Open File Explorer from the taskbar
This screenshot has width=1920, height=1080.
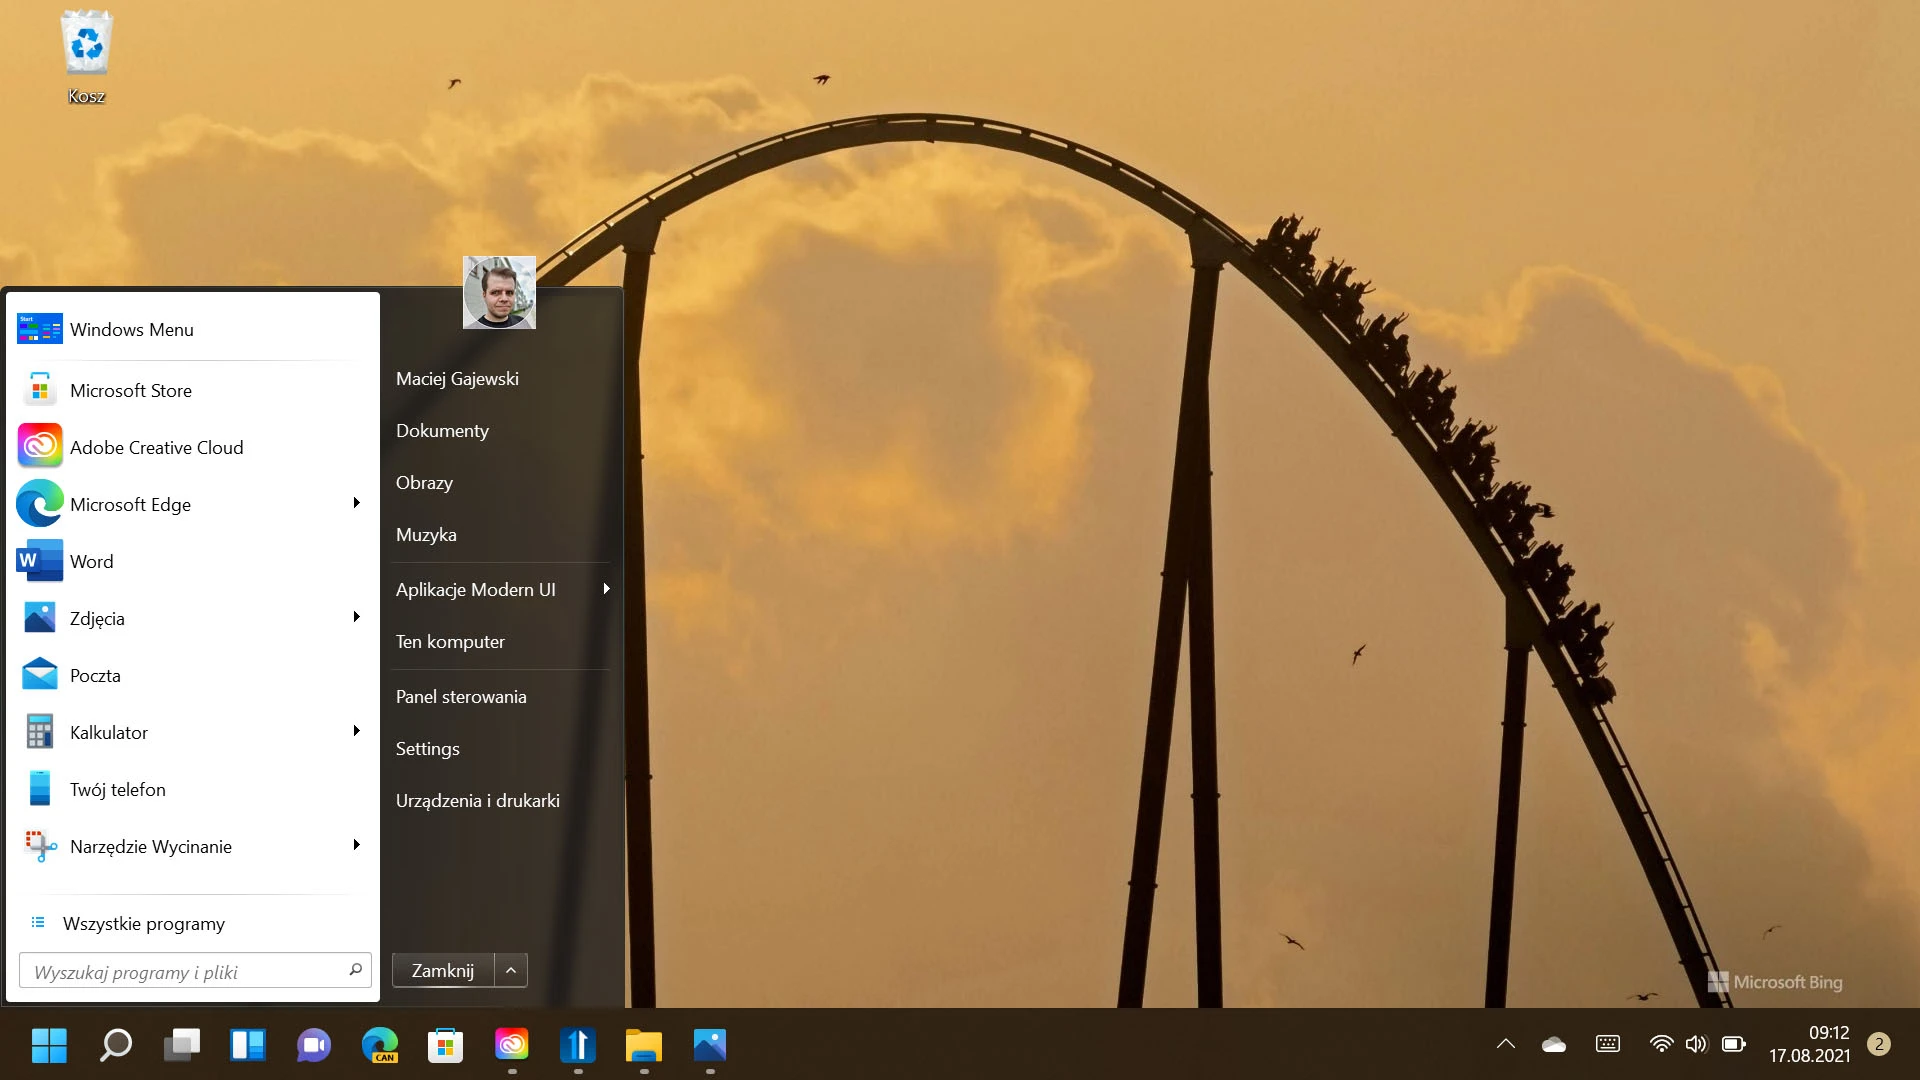pyautogui.click(x=644, y=1045)
